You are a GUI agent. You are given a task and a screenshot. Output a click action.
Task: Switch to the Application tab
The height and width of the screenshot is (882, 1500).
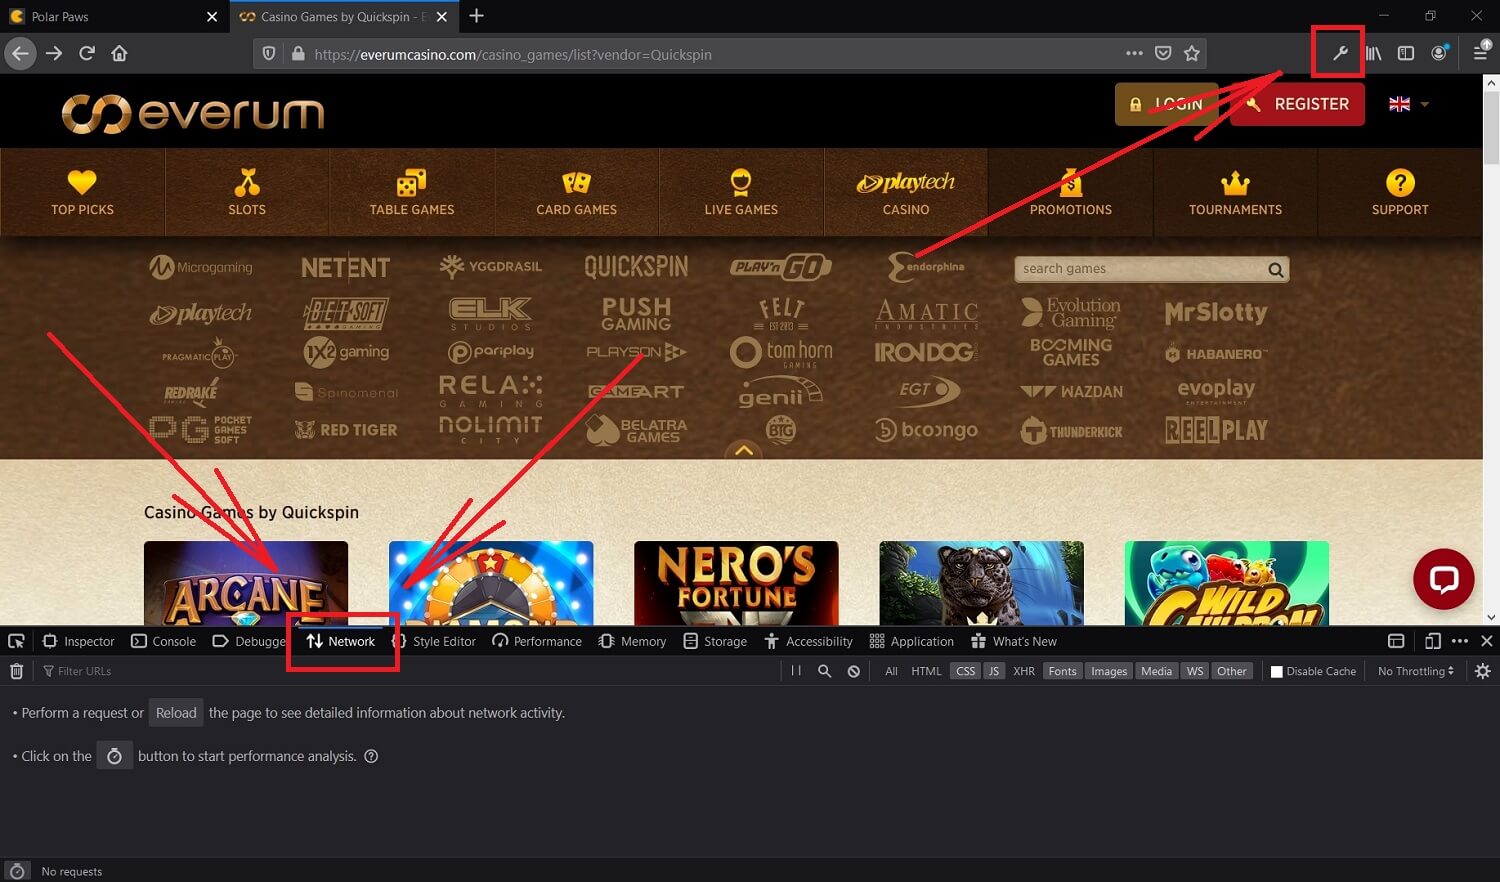point(912,641)
